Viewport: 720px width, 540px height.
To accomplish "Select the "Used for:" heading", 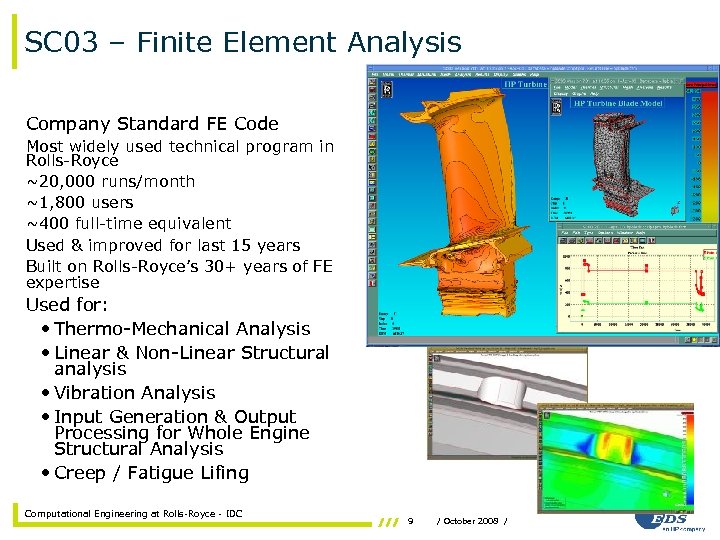I will [x=67, y=304].
